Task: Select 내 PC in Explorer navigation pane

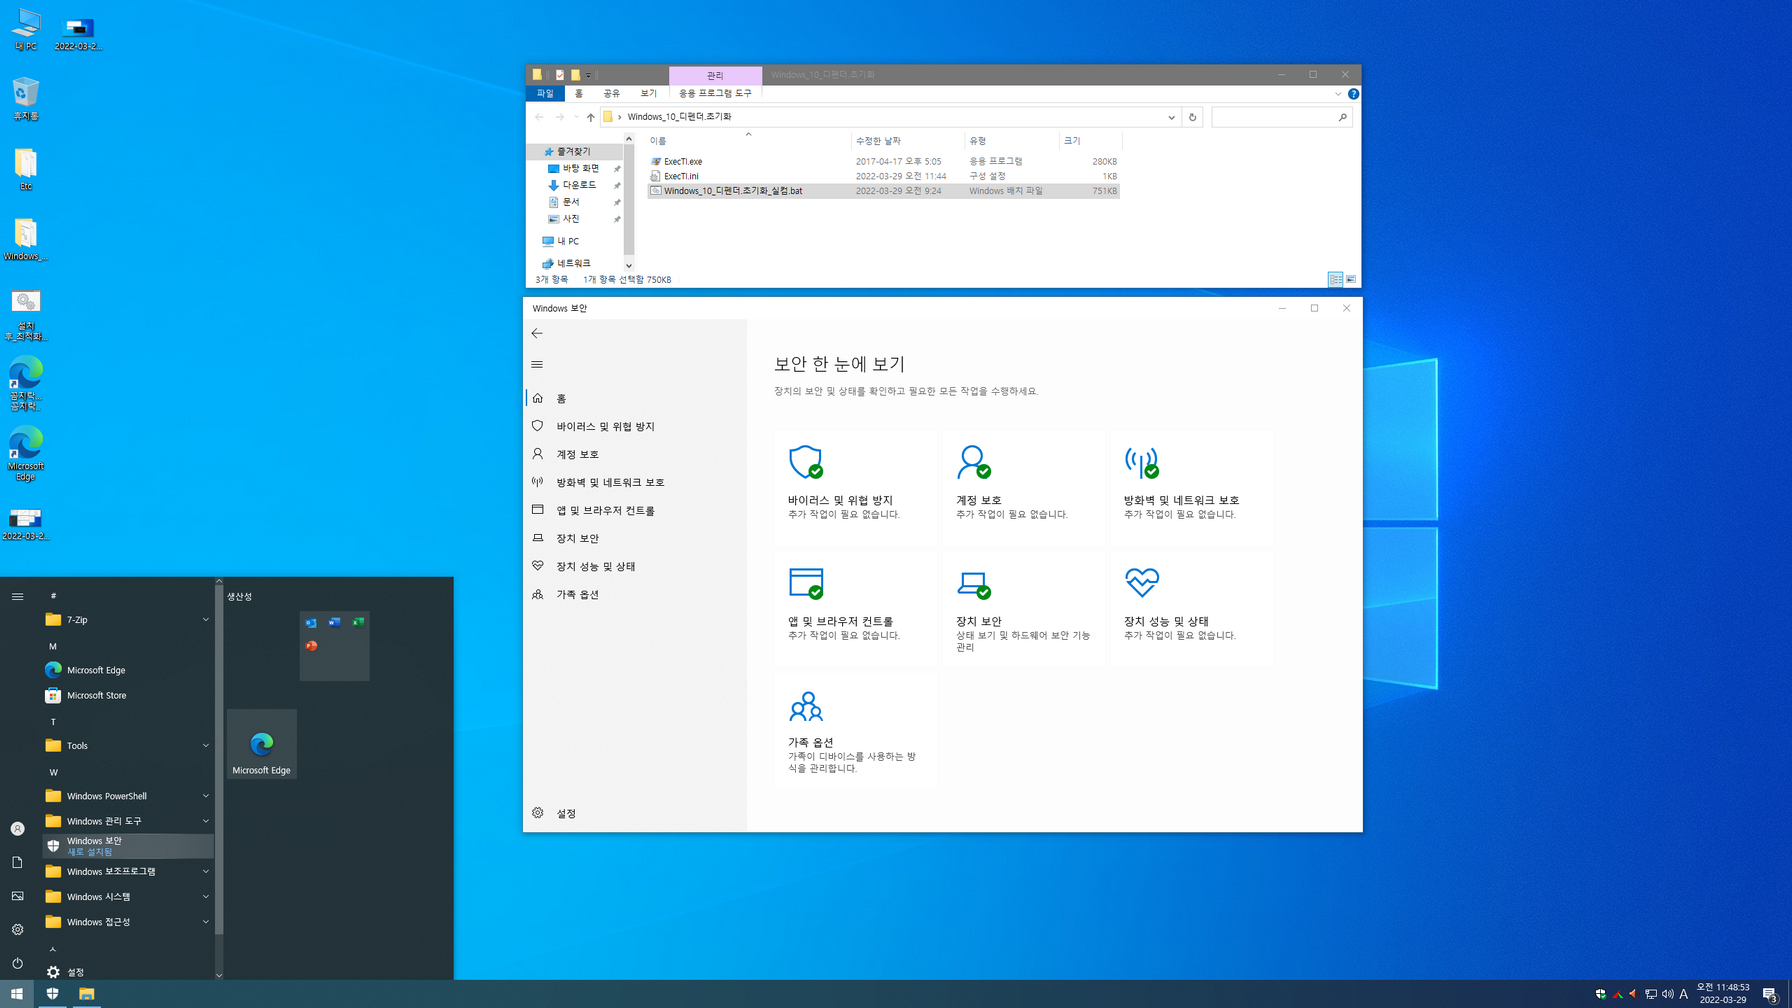Action: pyautogui.click(x=567, y=241)
